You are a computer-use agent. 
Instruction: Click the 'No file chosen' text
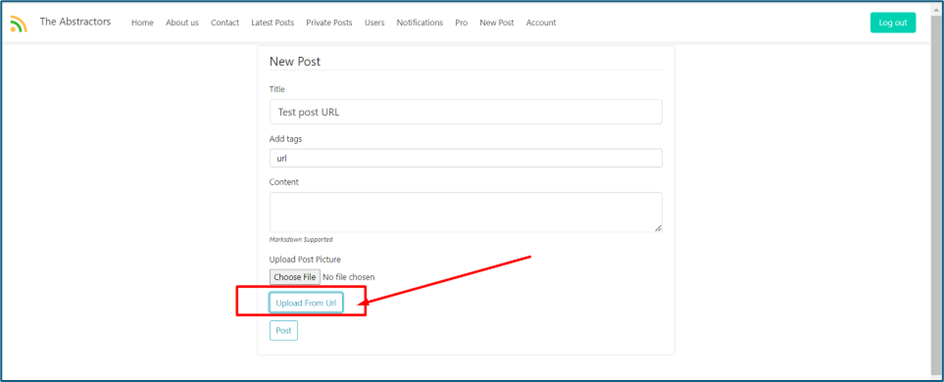pos(349,277)
